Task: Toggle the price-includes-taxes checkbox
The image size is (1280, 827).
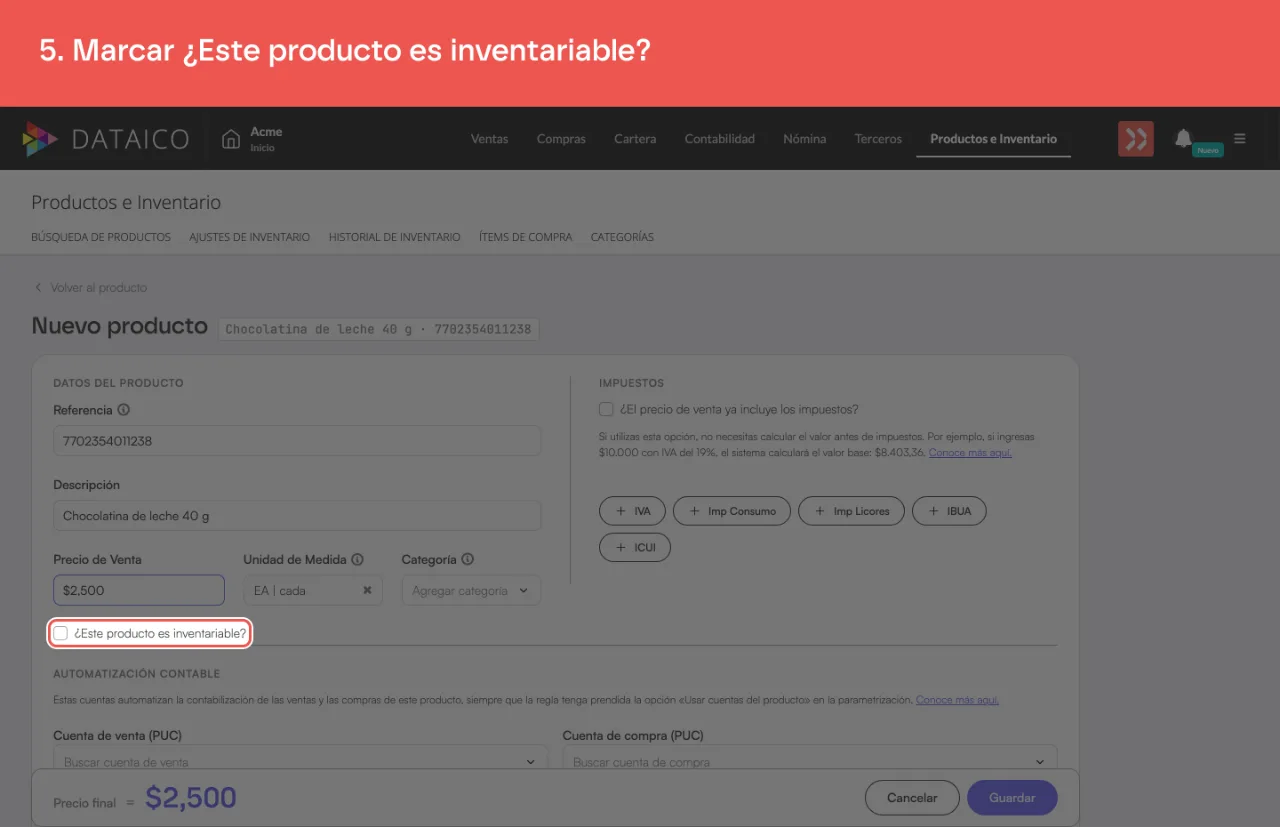Action: point(606,409)
